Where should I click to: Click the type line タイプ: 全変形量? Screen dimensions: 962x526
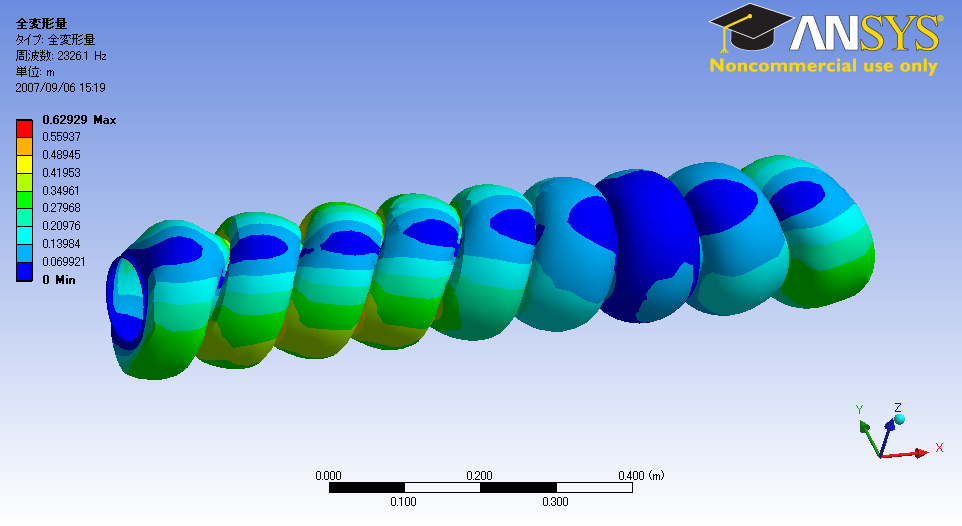55,40
